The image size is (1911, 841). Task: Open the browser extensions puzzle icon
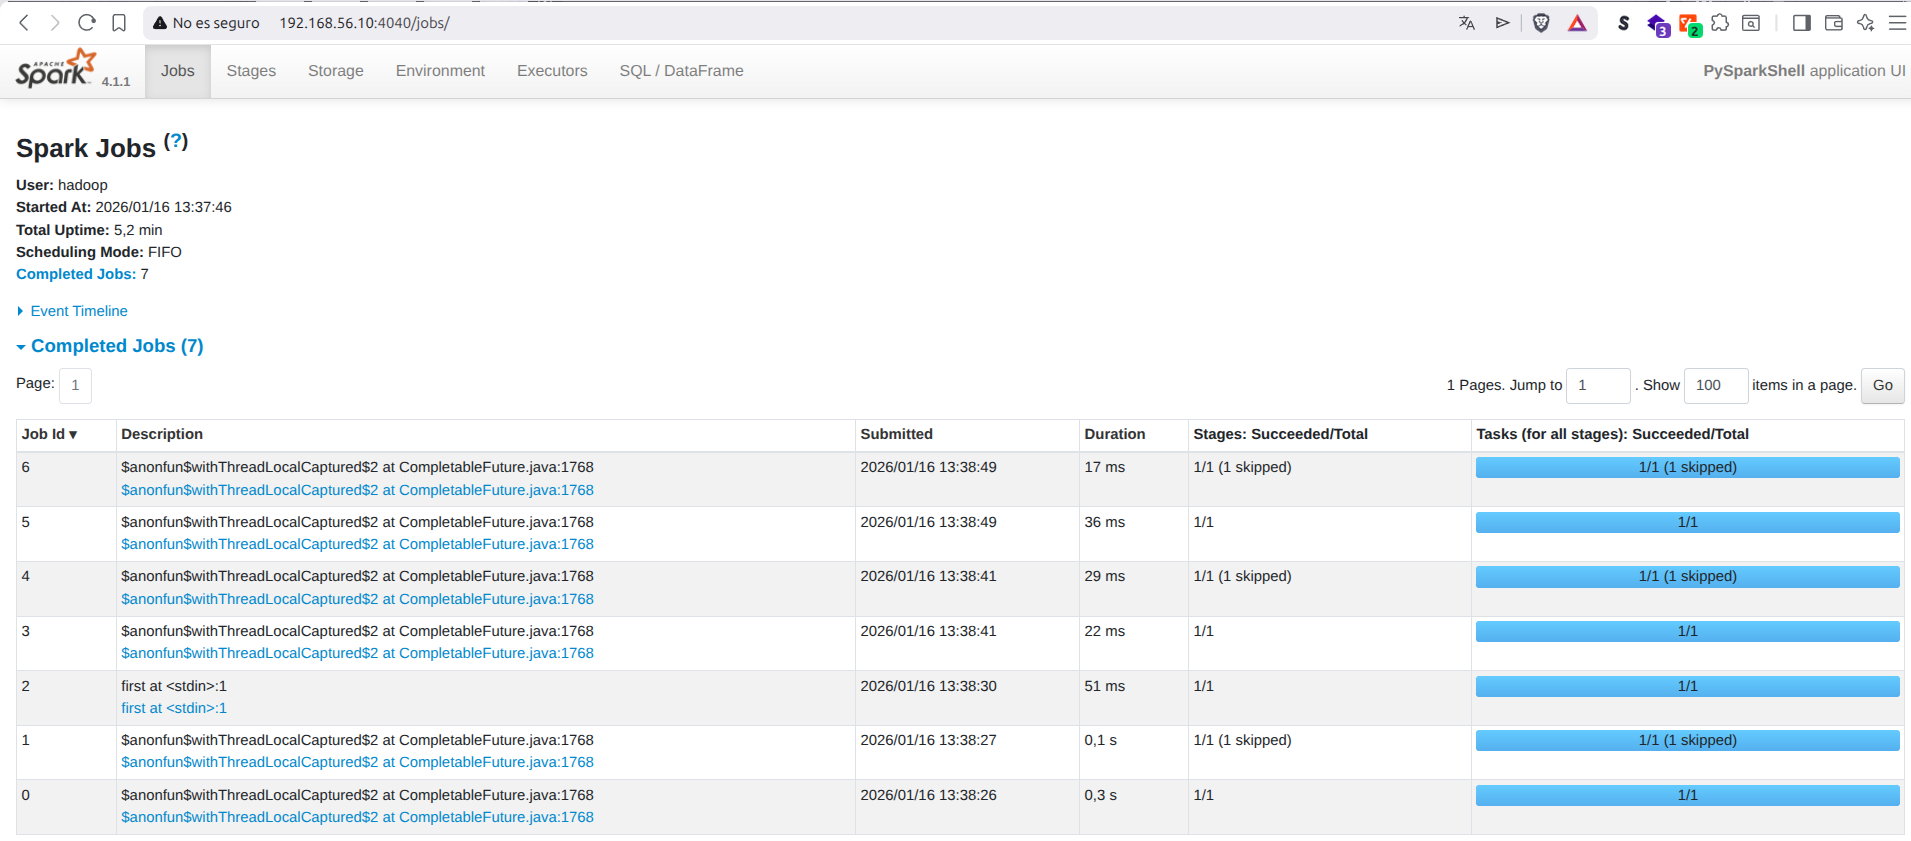tap(1720, 23)
